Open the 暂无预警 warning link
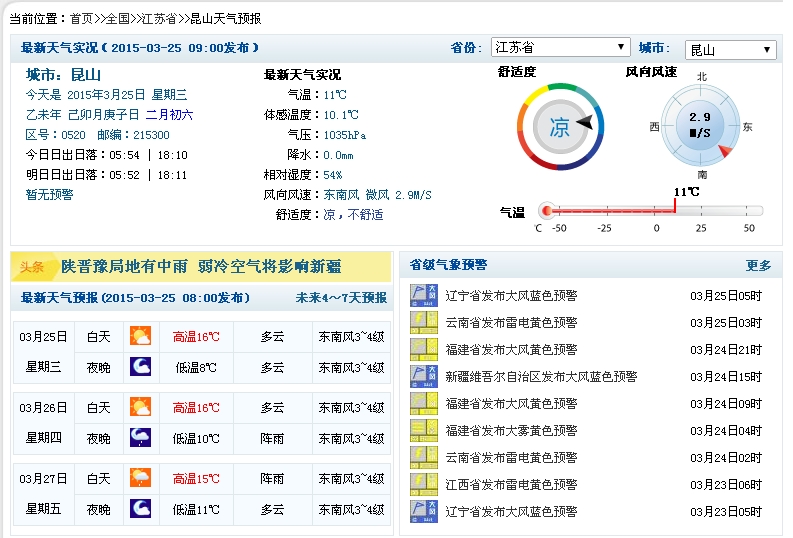This screenshot has height=538, width=793. point(50,195)
